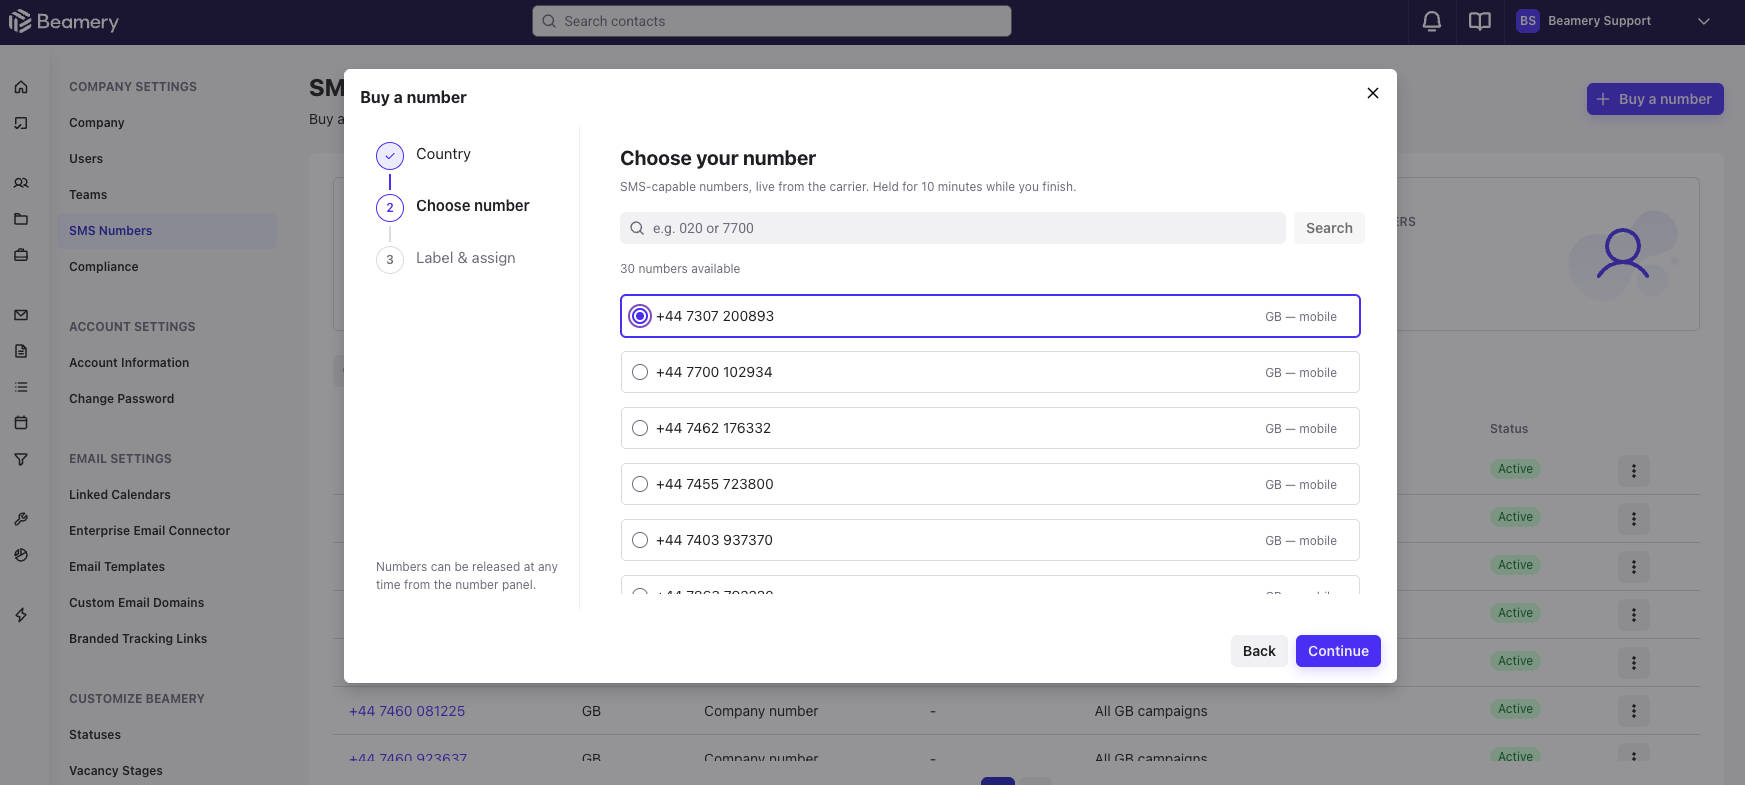Open row actions menu for +44 7460 081225
This screenshot has width=1745, height=785.
[1634, 711]
